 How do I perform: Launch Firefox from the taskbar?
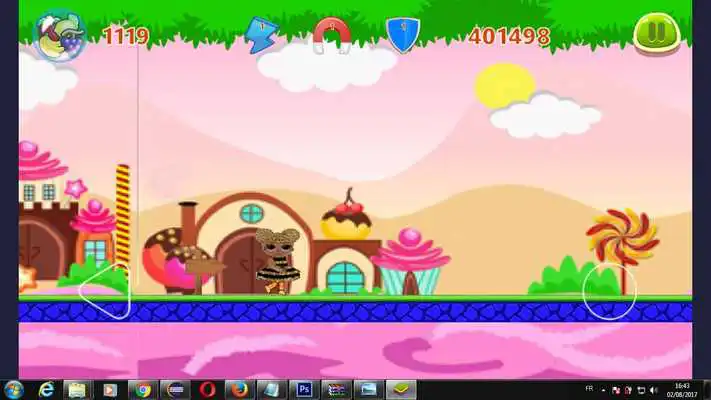[238, 389]
